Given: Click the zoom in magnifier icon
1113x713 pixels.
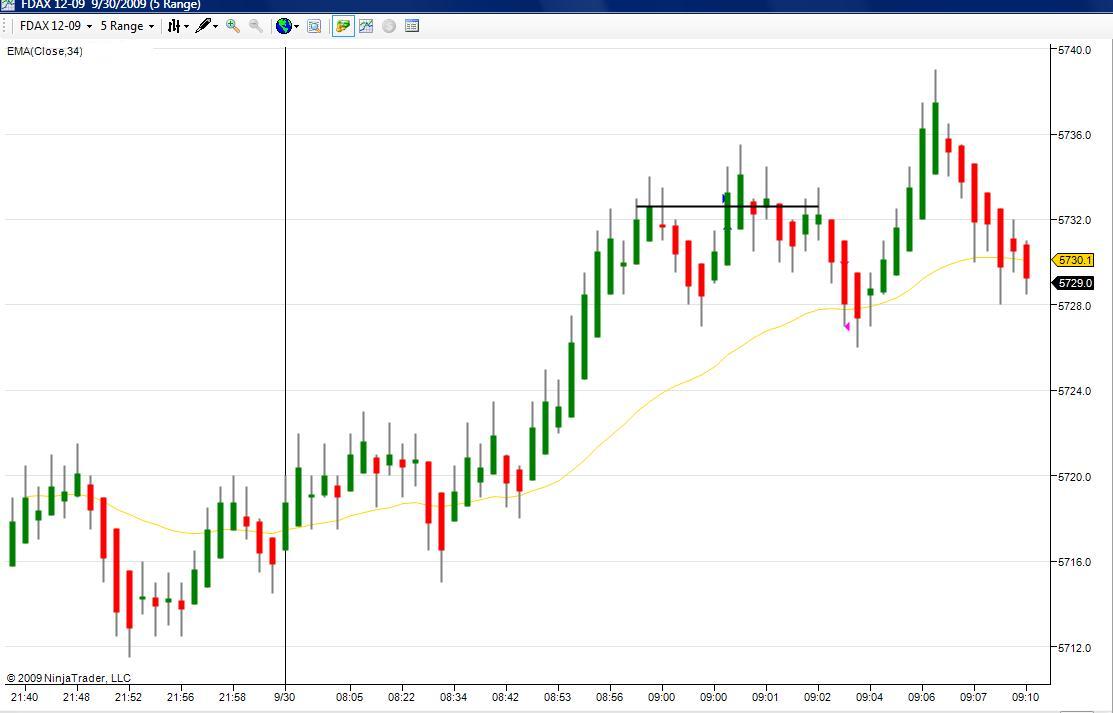Looking at the screenshot, I should [x=233, y=26].
